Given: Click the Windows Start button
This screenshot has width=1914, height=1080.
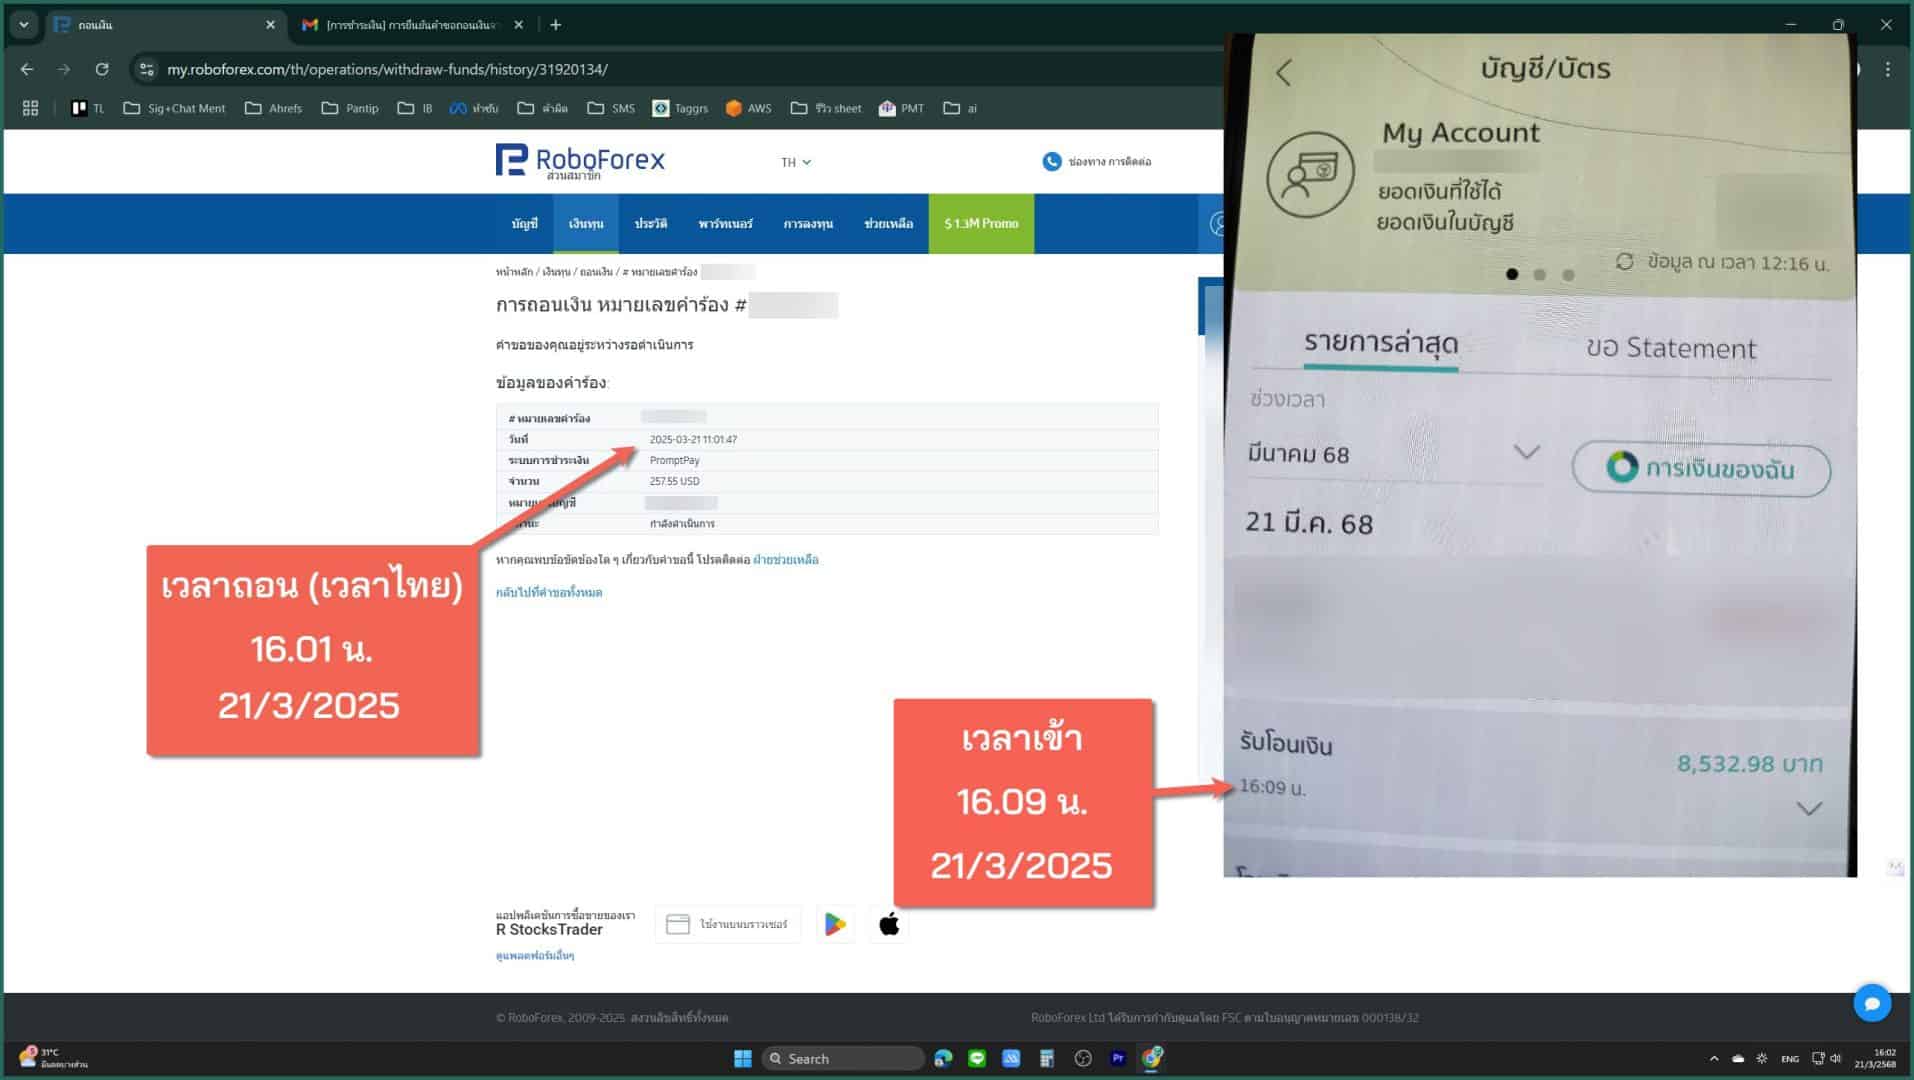Looking at the screenshot, I should click(x=742, y=1058).
